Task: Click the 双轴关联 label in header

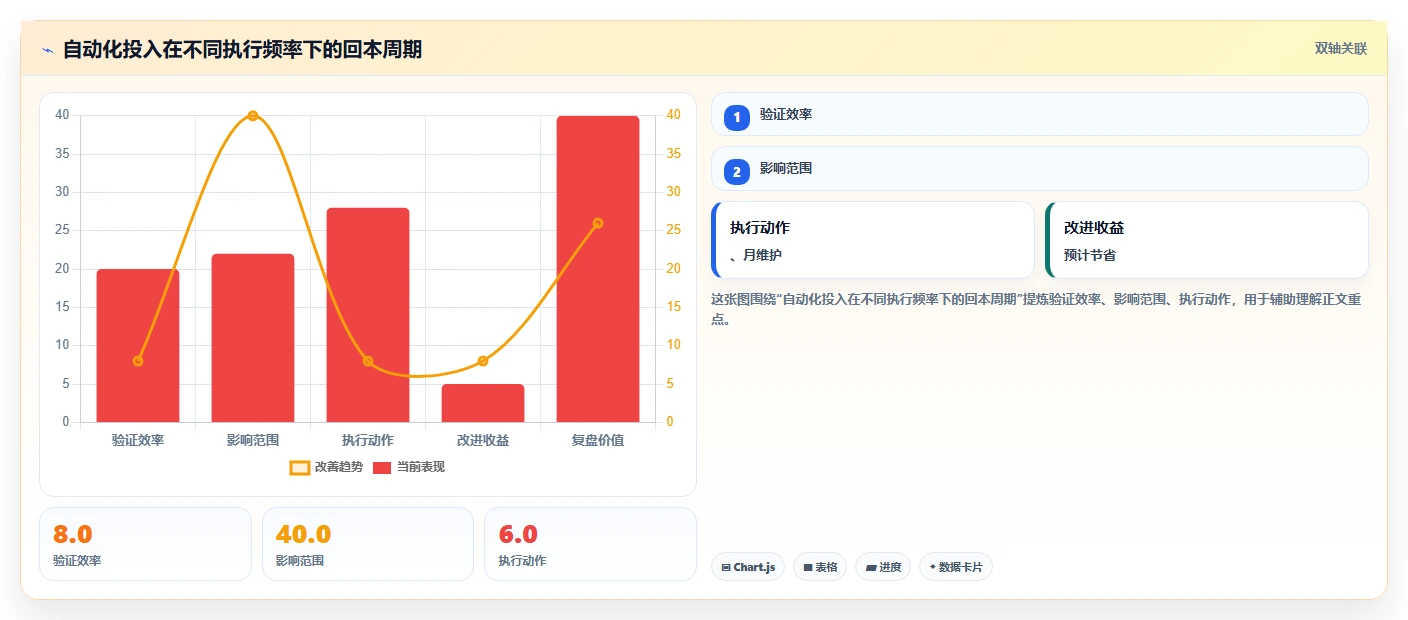Action: coord(1340,49)
